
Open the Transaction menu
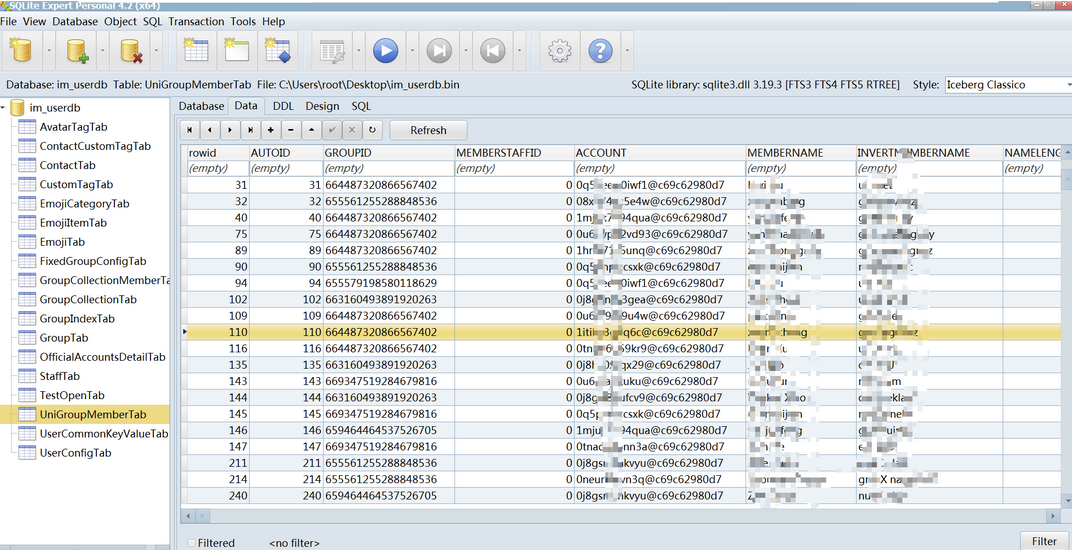[x=196, y=22]
